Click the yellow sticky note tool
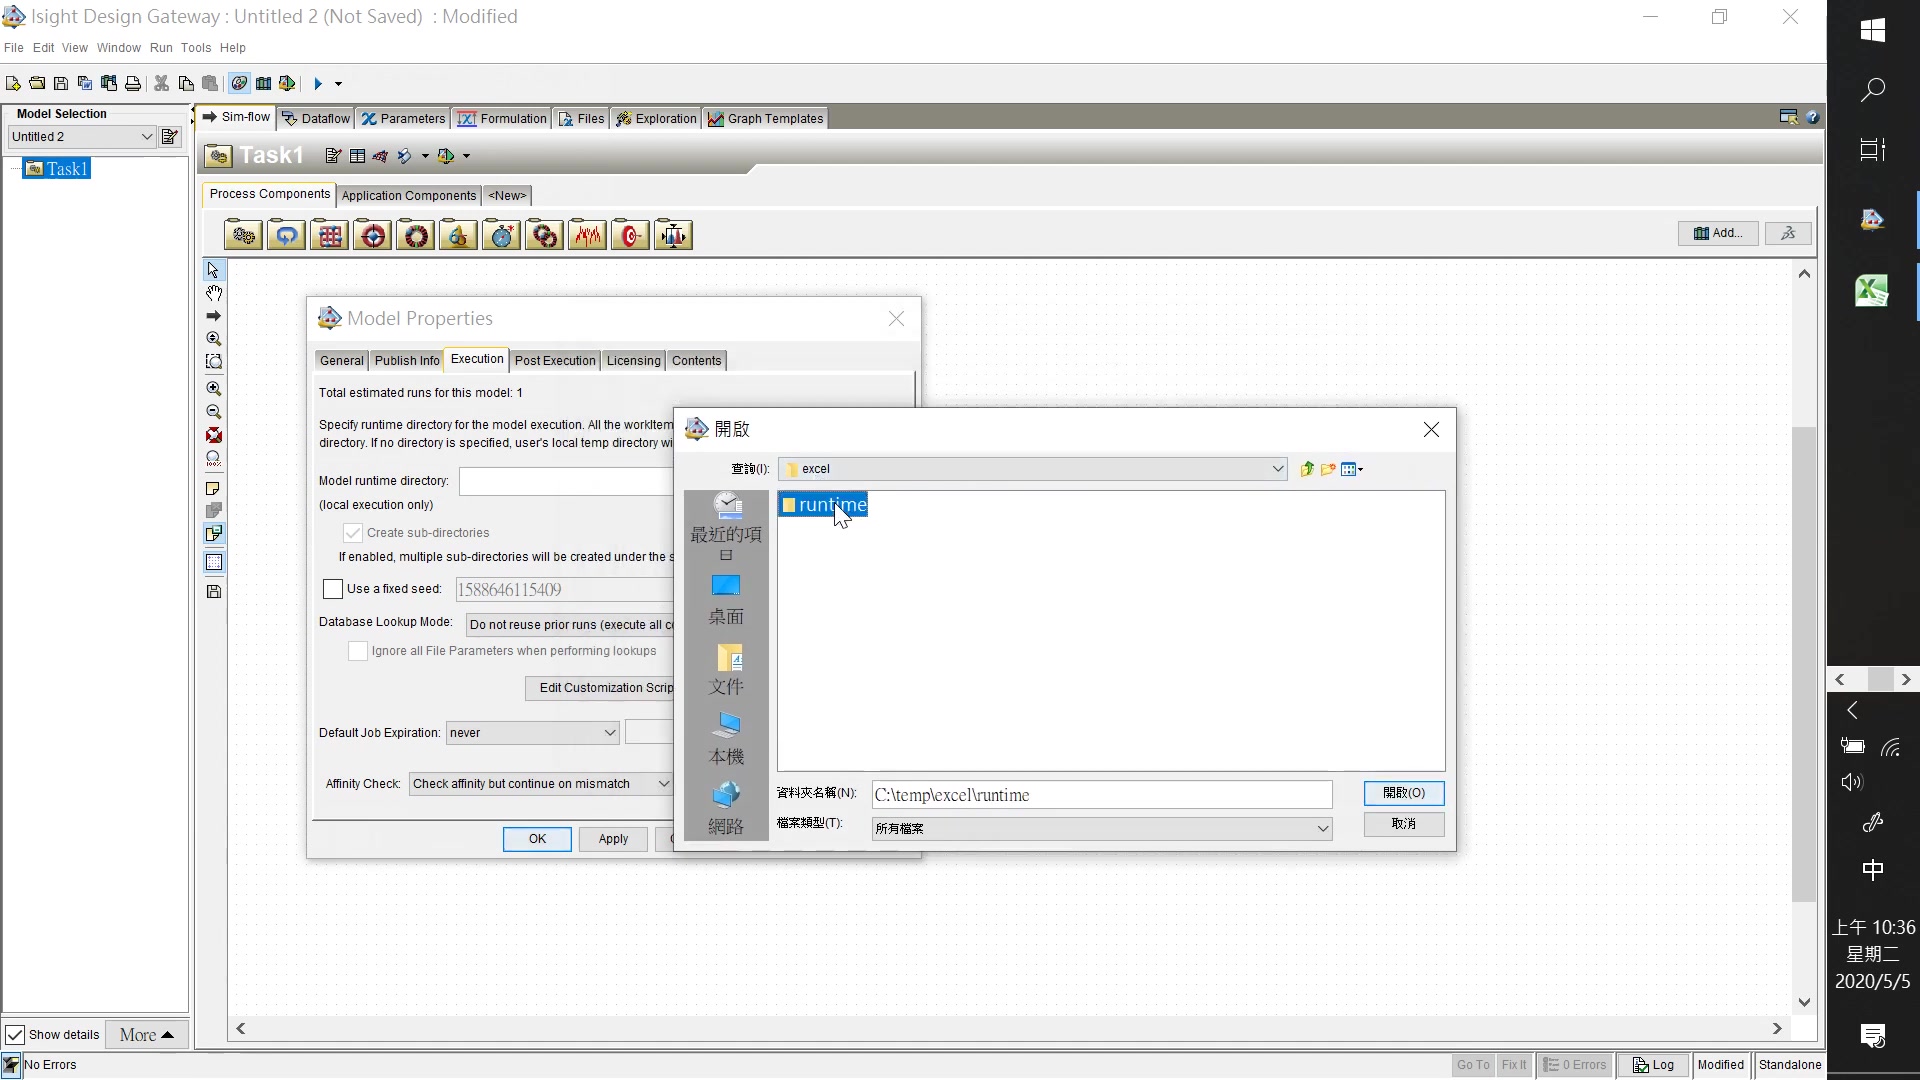Screen dimensions: 1920x1080 pyautogui.click(x=213, y=488)
